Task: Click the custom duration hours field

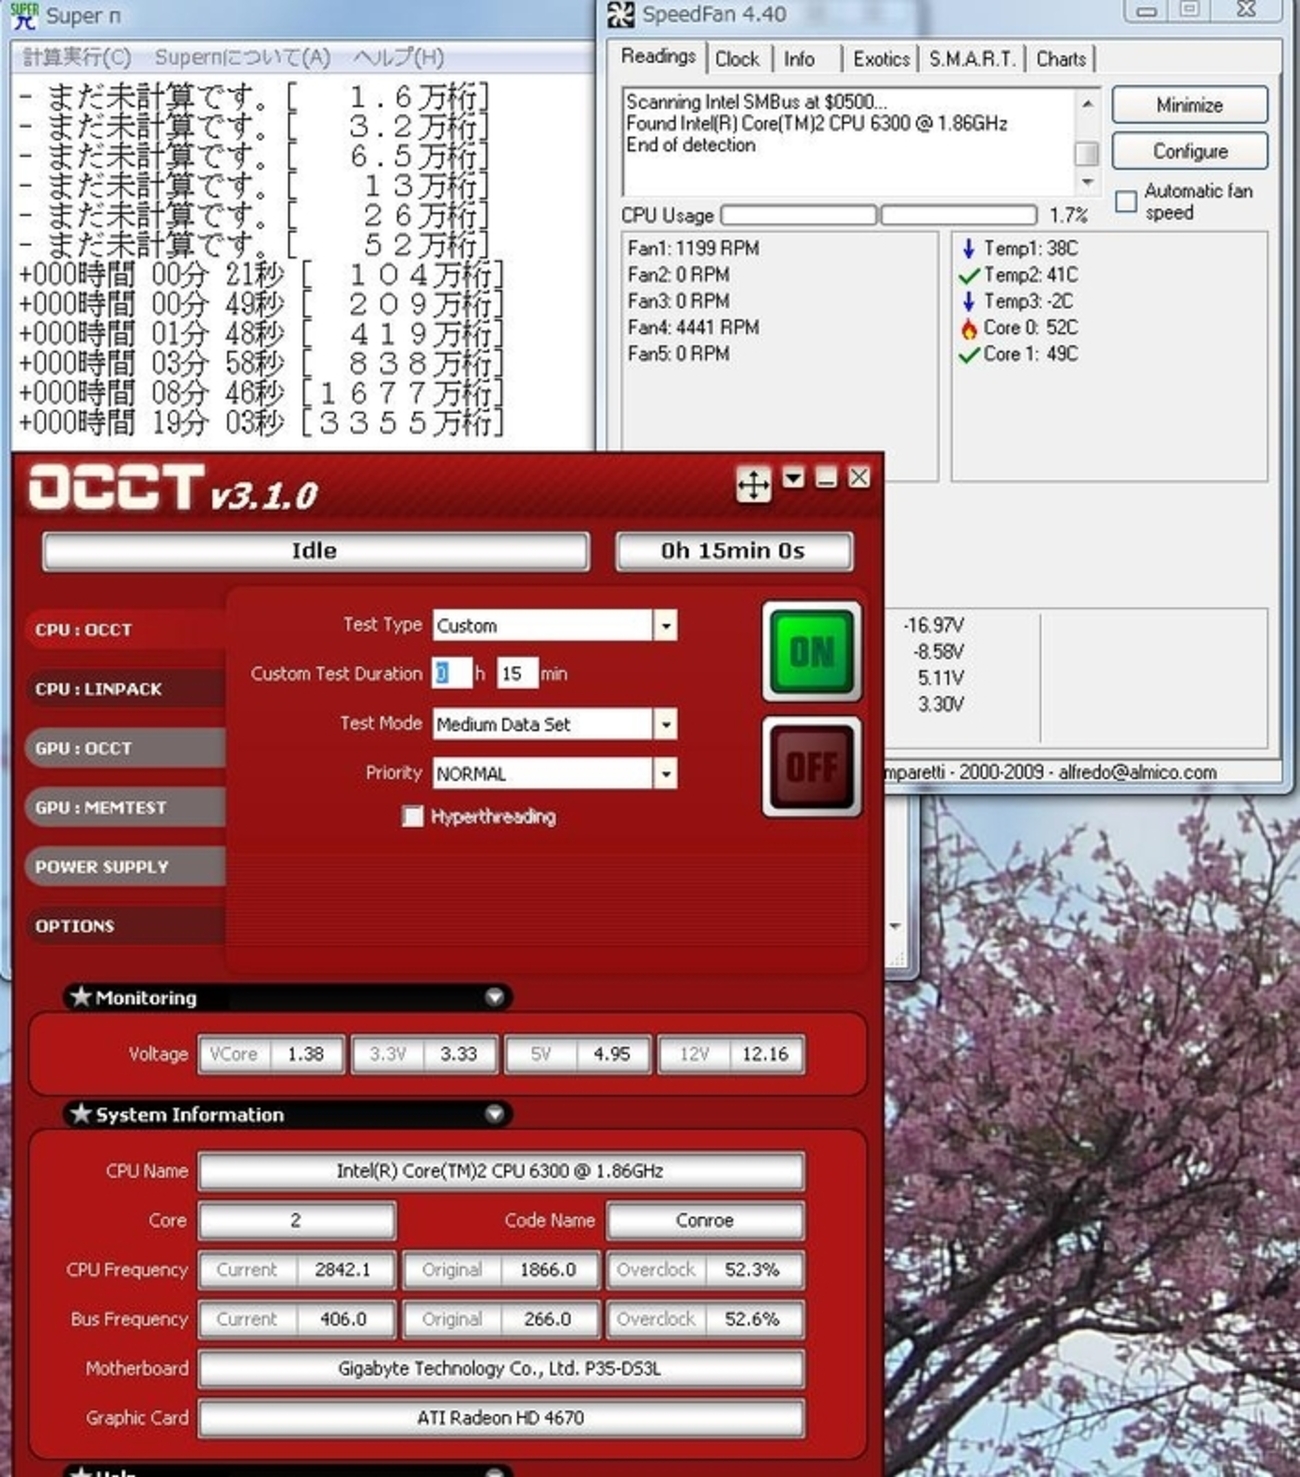Action: [x=451, y=674]
